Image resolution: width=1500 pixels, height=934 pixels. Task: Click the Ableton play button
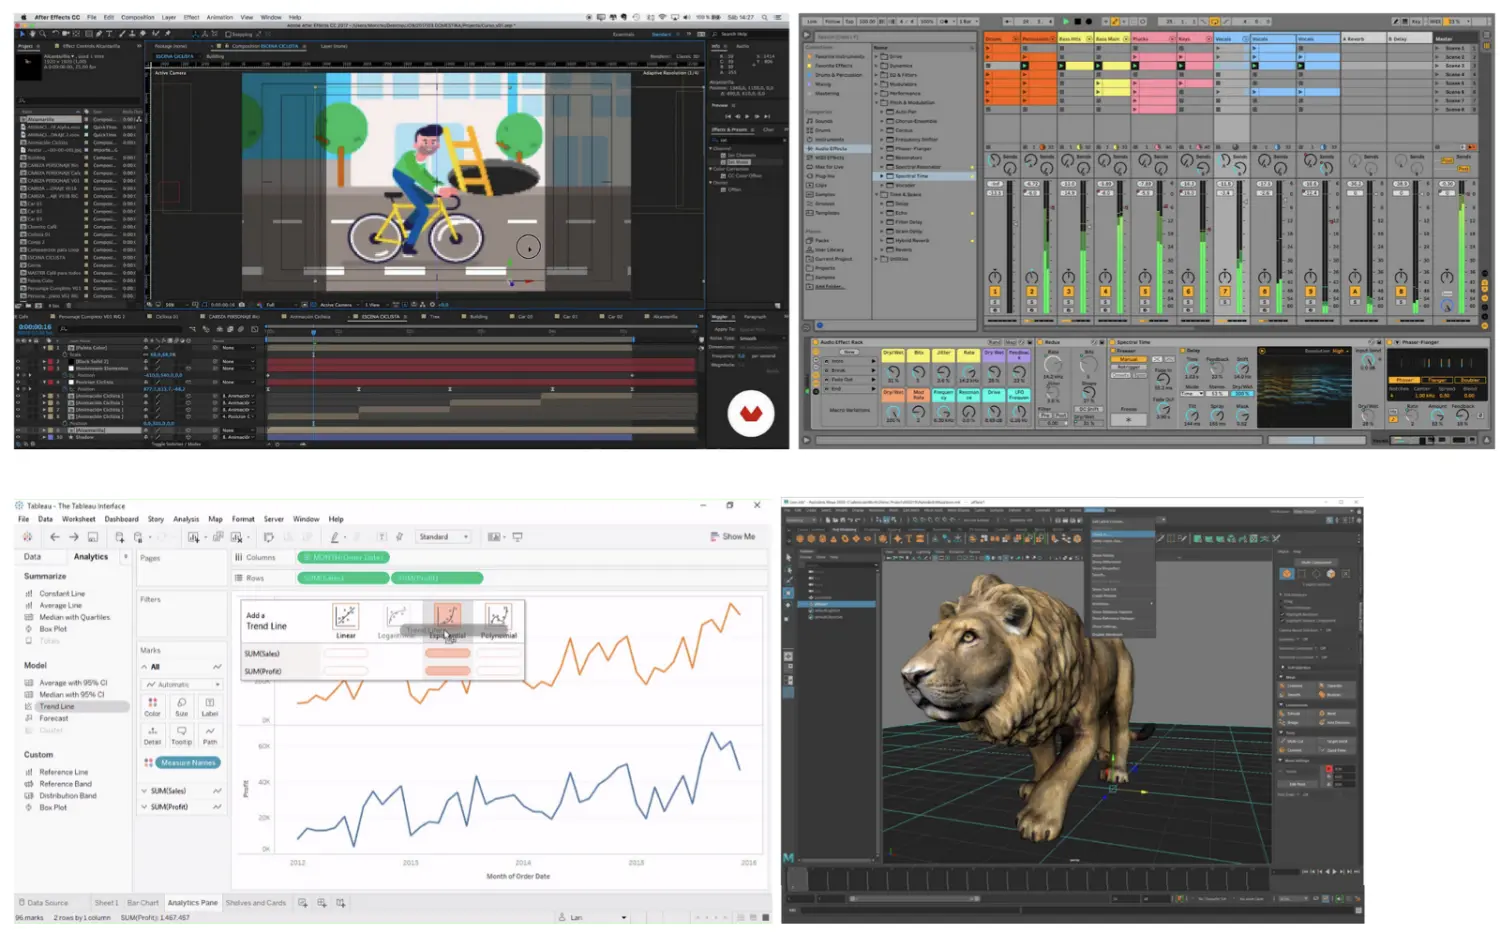pos(1066,21)
